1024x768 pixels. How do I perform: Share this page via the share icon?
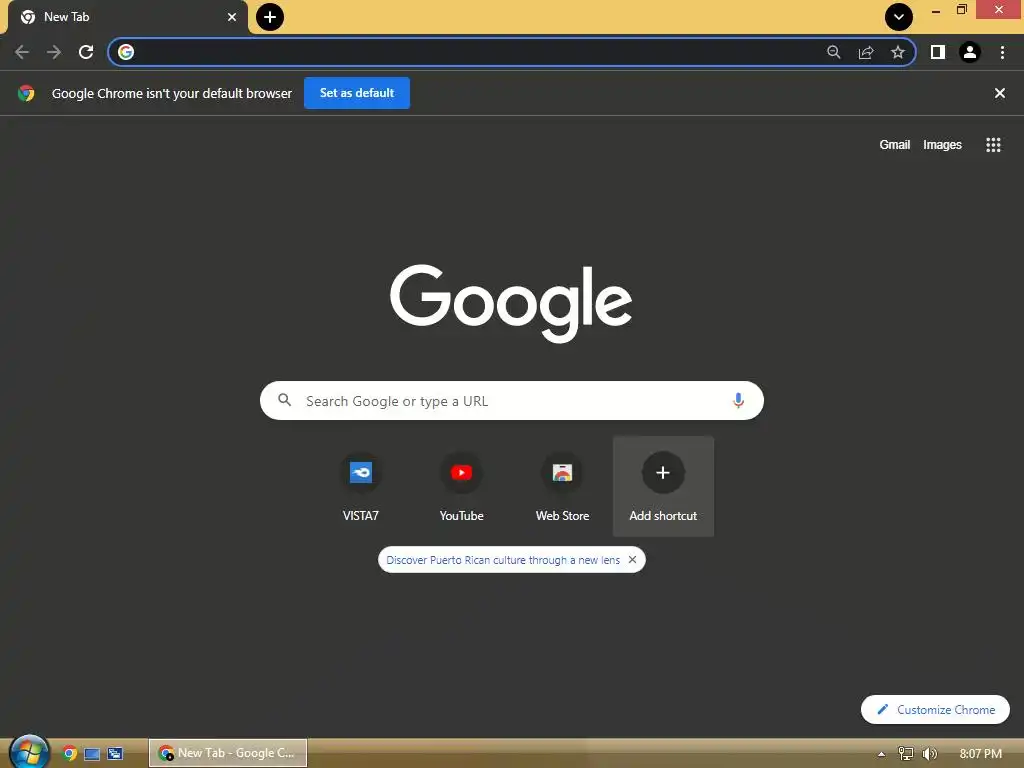pyautogui.click(x=866, y=52)
